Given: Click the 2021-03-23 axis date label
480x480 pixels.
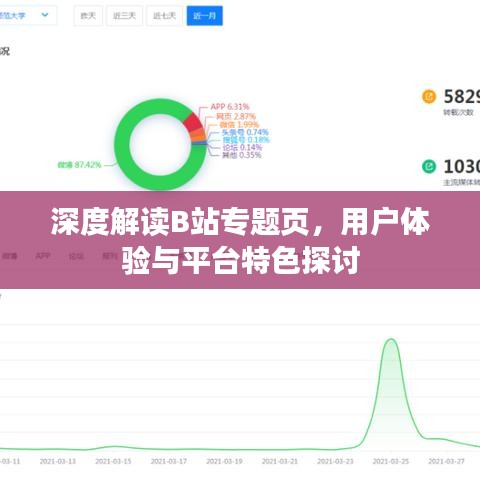Looking at the screenshot, I should (335, 461).
